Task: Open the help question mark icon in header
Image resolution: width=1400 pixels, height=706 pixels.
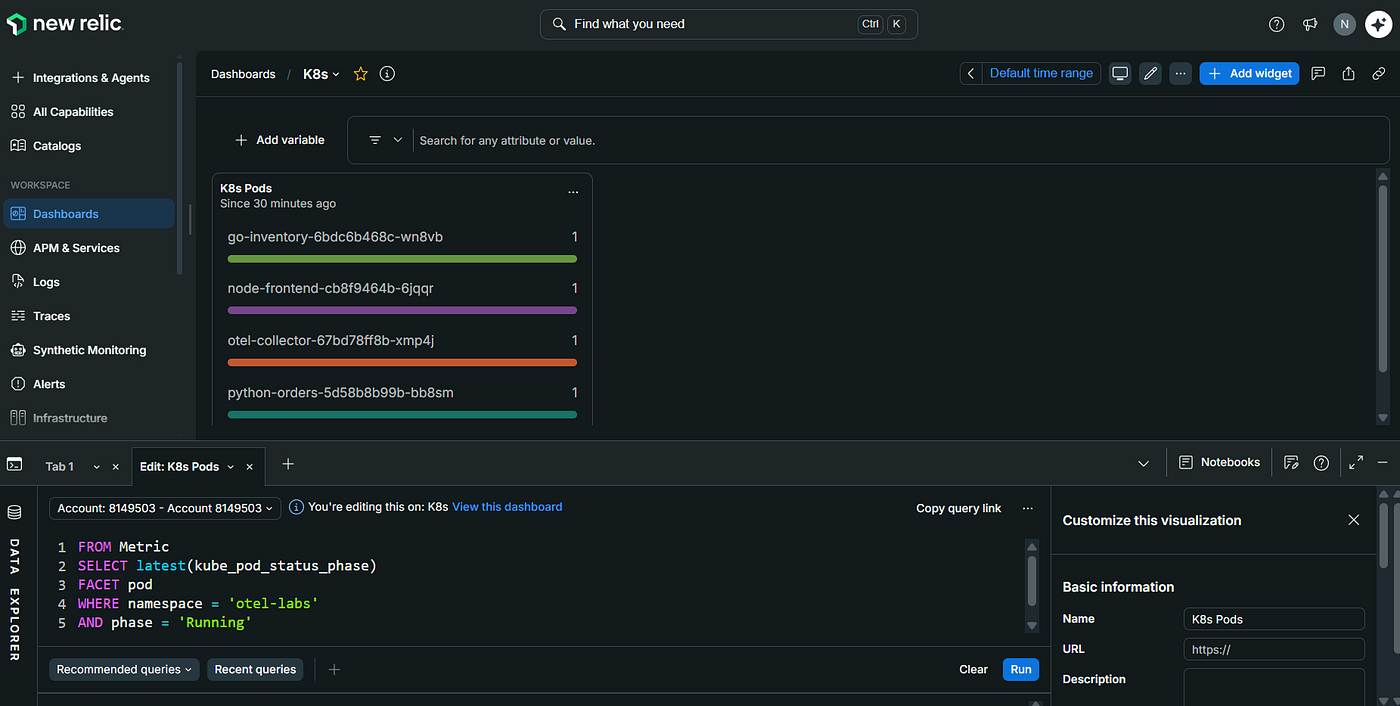Action: pos(1276,24)
